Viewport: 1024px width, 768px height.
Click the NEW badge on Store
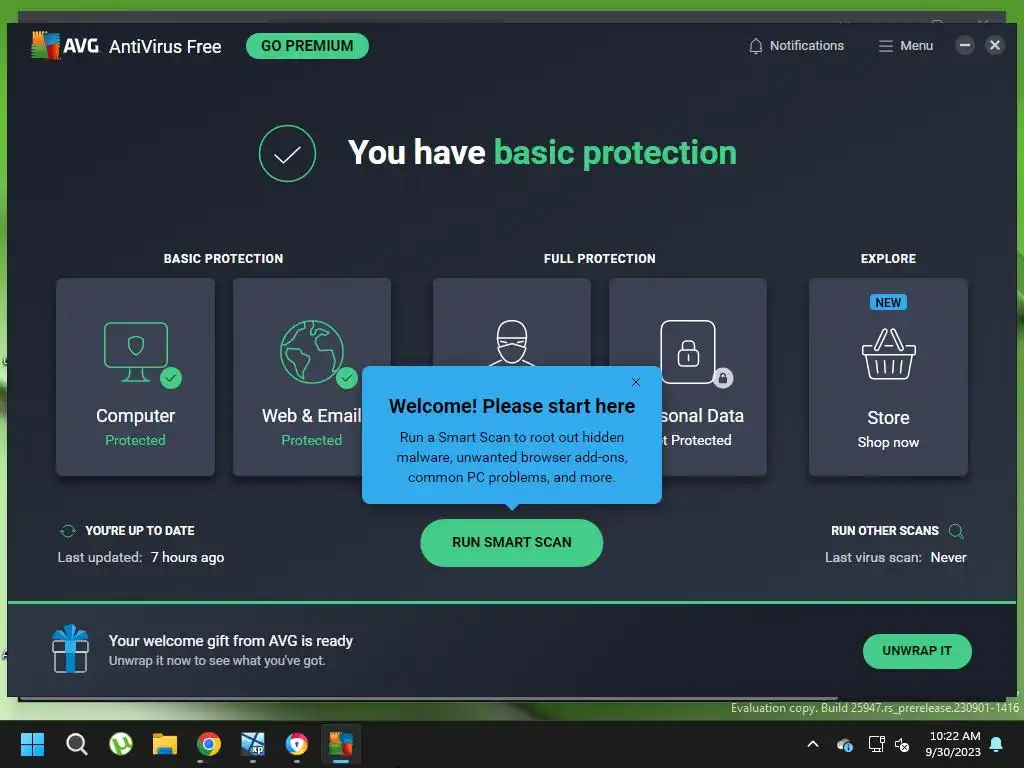[888, 302]
